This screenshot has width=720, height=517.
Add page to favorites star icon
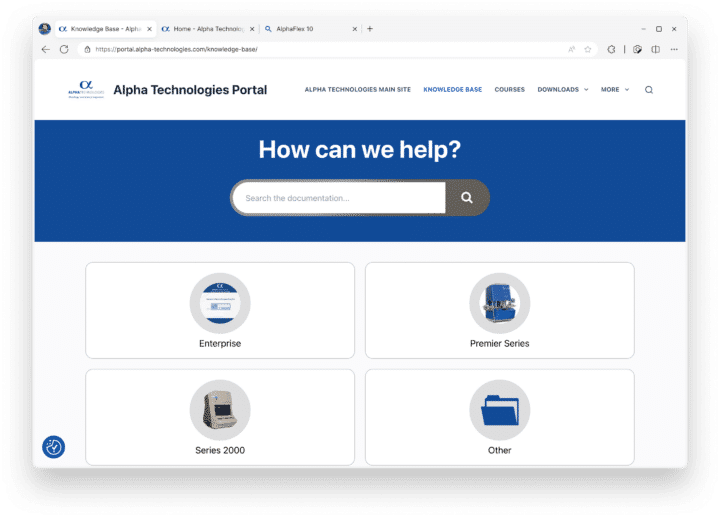point(588,49)
